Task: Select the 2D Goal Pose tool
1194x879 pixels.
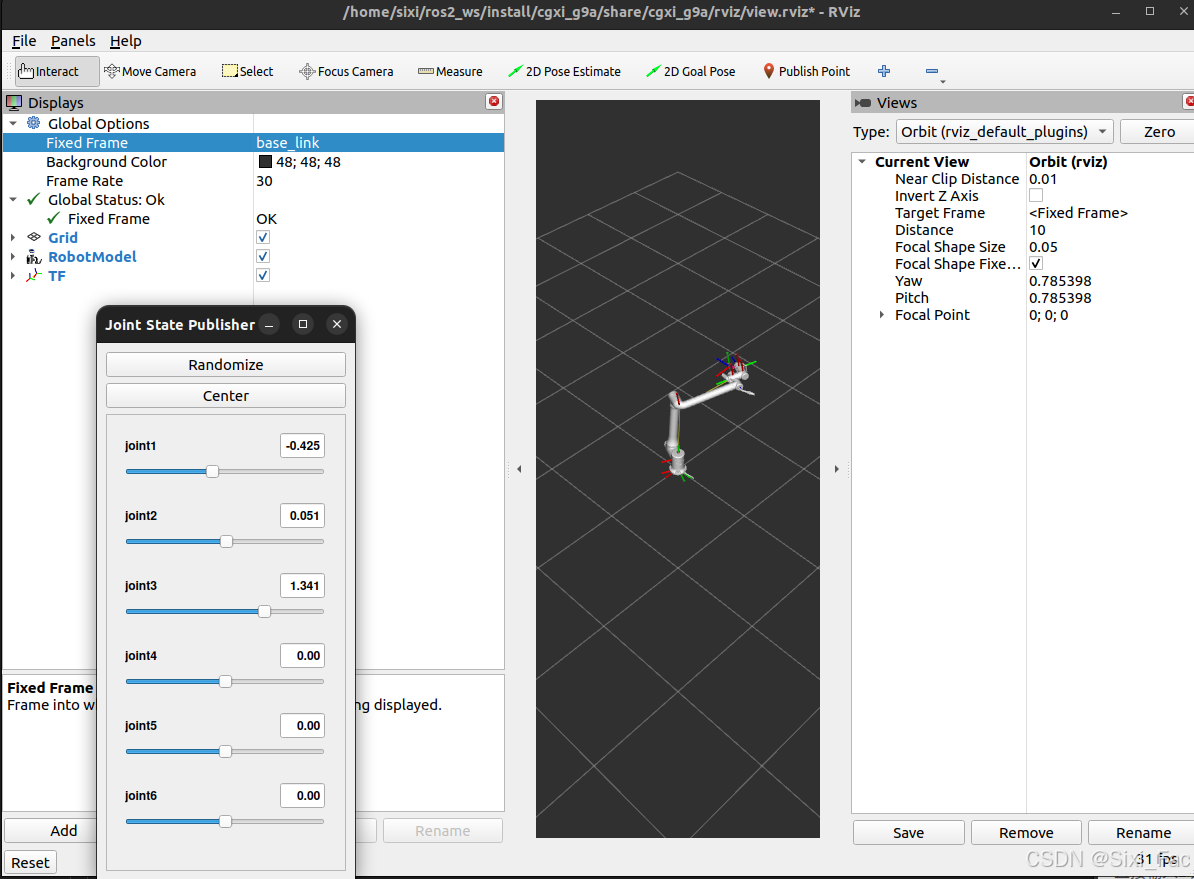Action: pos(691,71)
